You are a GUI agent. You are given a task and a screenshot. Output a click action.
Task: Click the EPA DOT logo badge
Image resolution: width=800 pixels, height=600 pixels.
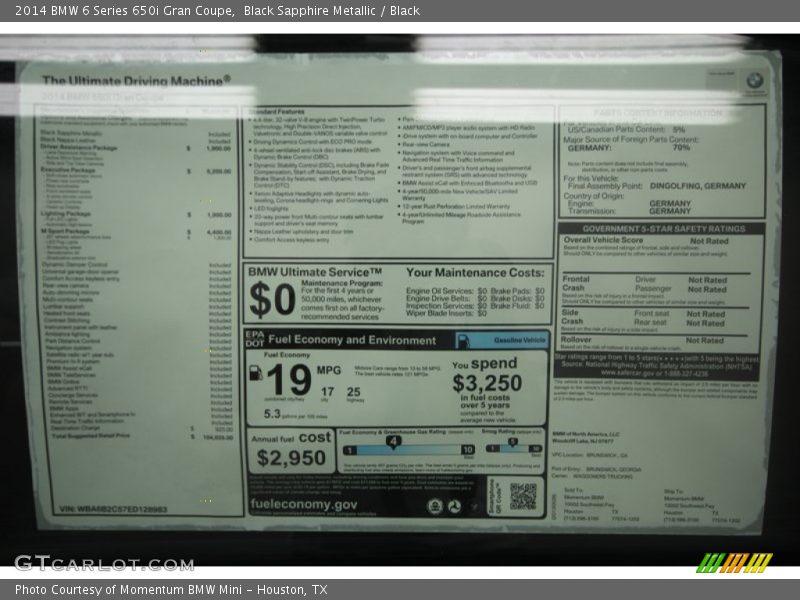pyautogui.click(x=255, y=339)
